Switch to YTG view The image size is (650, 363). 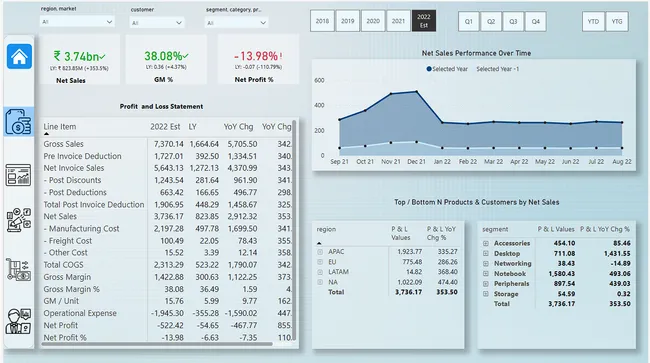point(617,22)
